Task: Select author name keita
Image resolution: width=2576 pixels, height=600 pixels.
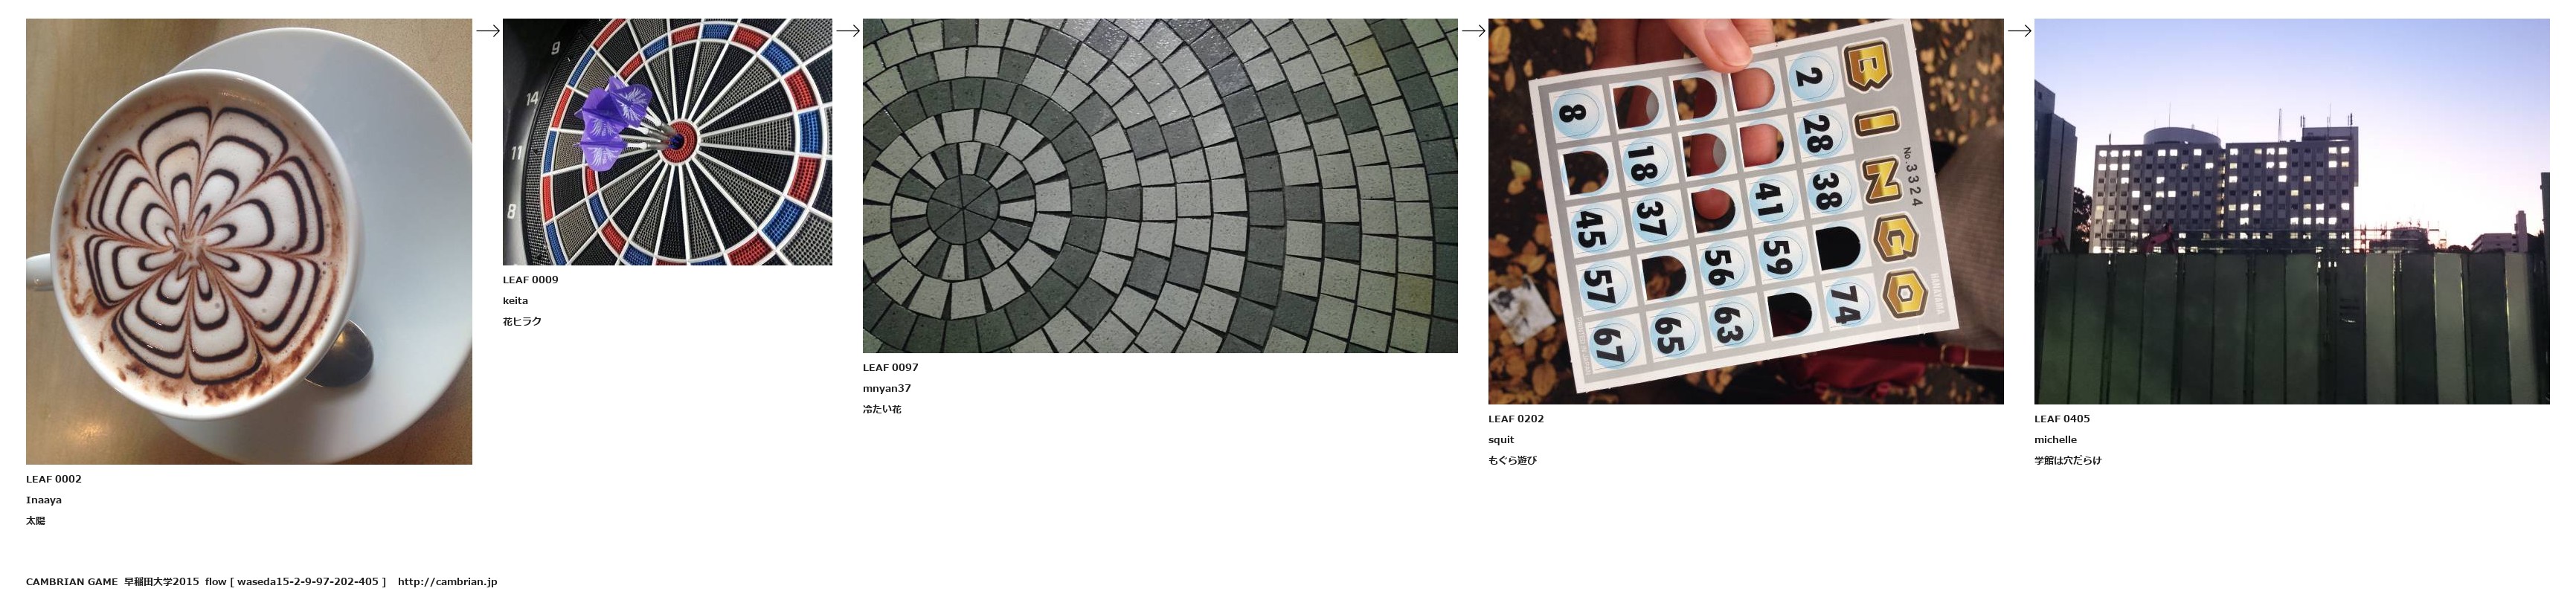Action: [x=515, y=301]
